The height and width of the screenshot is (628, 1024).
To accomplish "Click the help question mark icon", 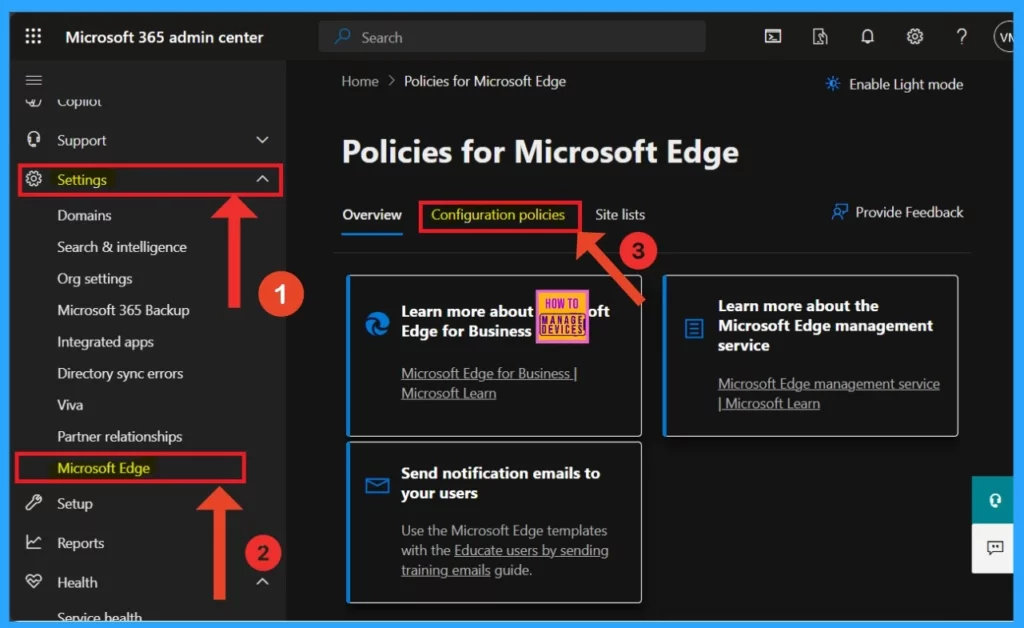I will coord(961,37).
